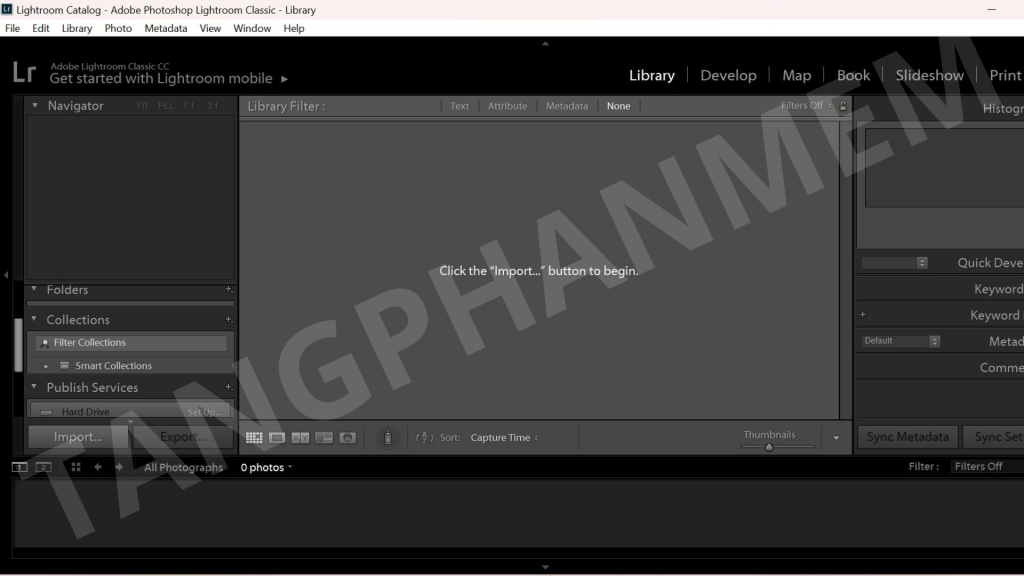Click the Sync Metadata button

[x=907, y=437]
